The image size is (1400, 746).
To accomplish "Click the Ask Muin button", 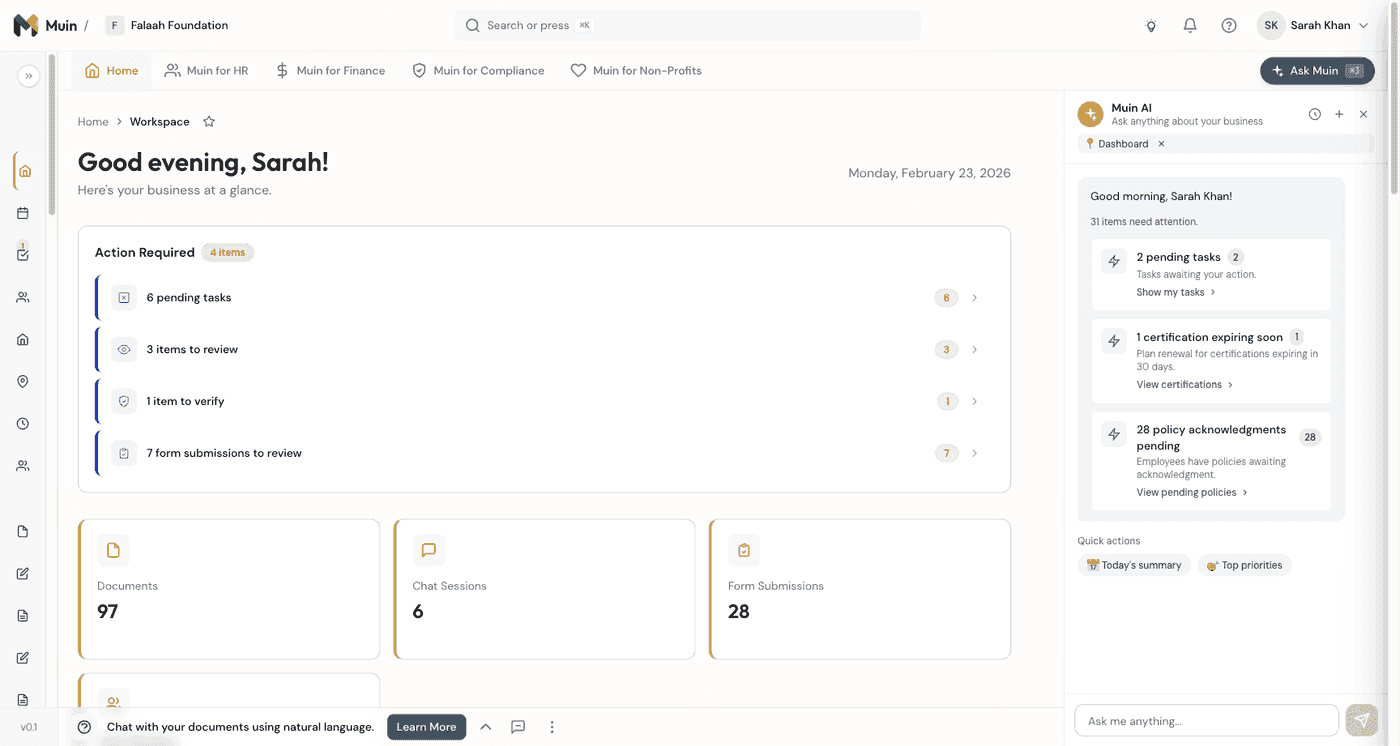I will point(1317,70).
